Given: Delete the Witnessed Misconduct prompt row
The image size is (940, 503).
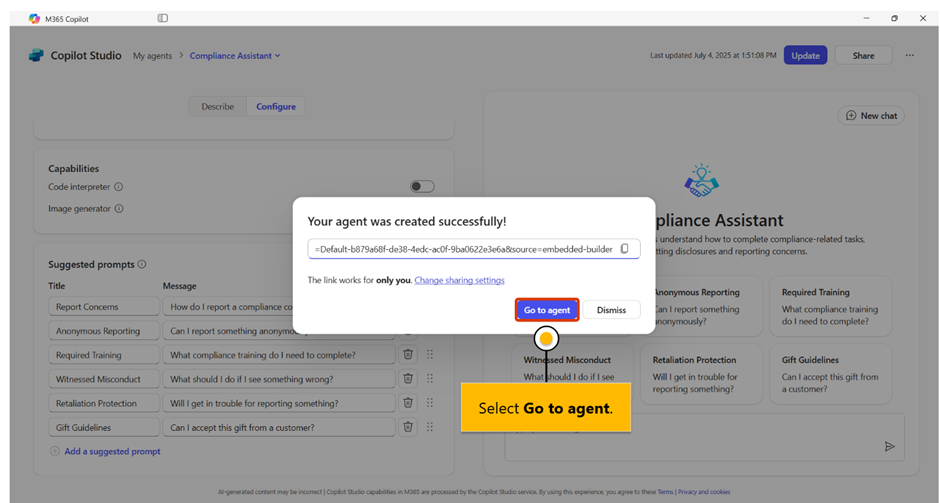Looking at the screenshot, I should 408,378.
